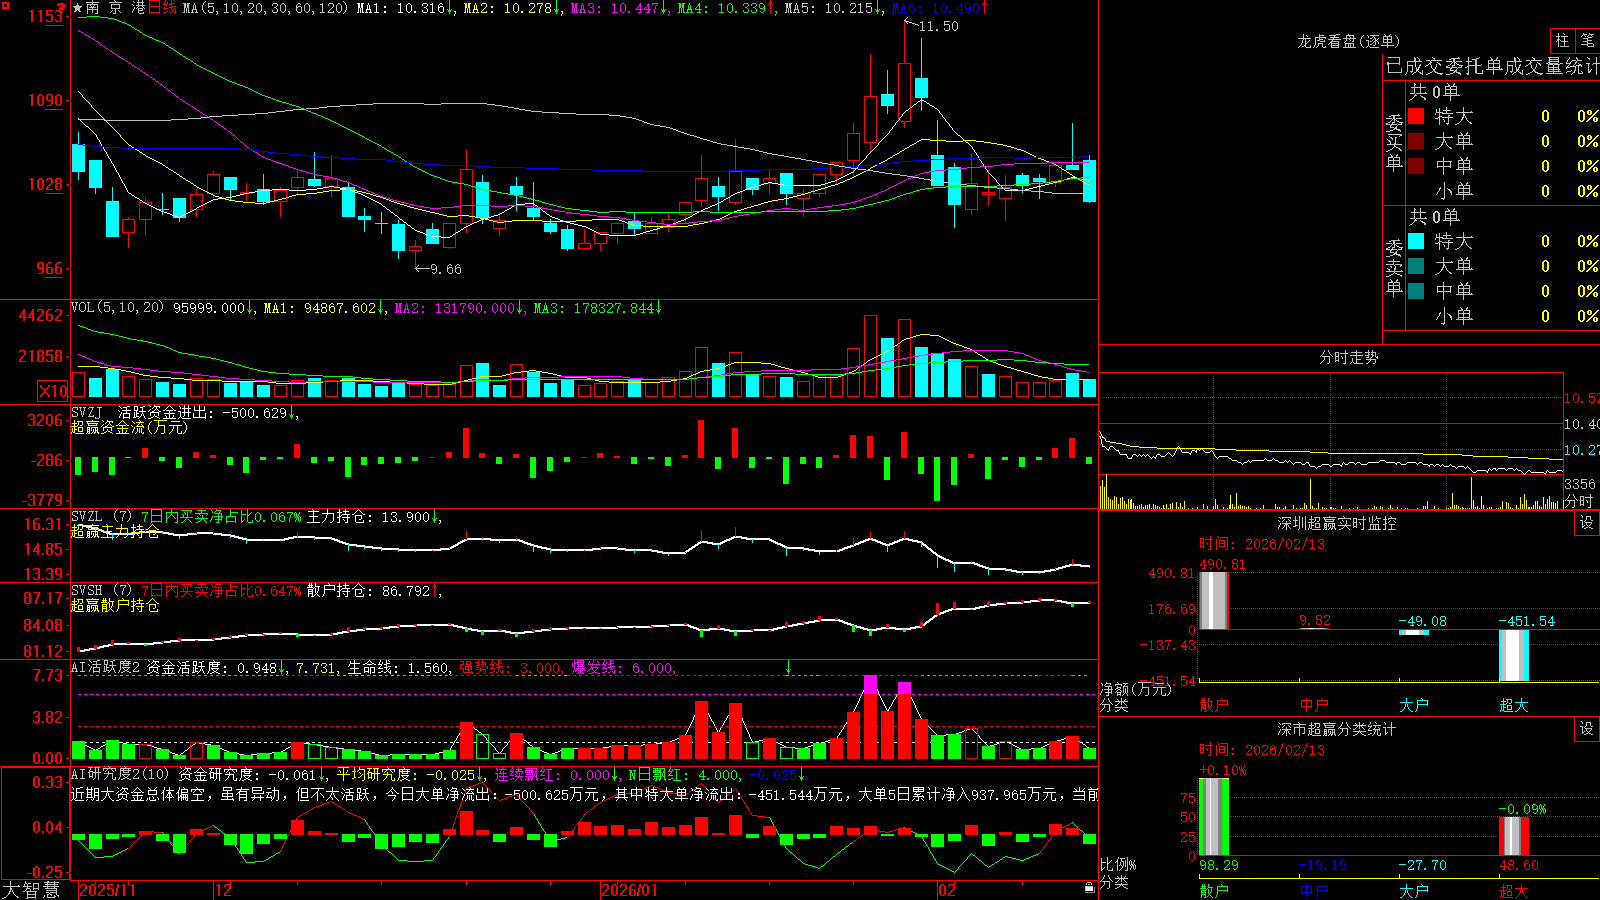Click the 超赢主力持仓 label

point(115,531)
